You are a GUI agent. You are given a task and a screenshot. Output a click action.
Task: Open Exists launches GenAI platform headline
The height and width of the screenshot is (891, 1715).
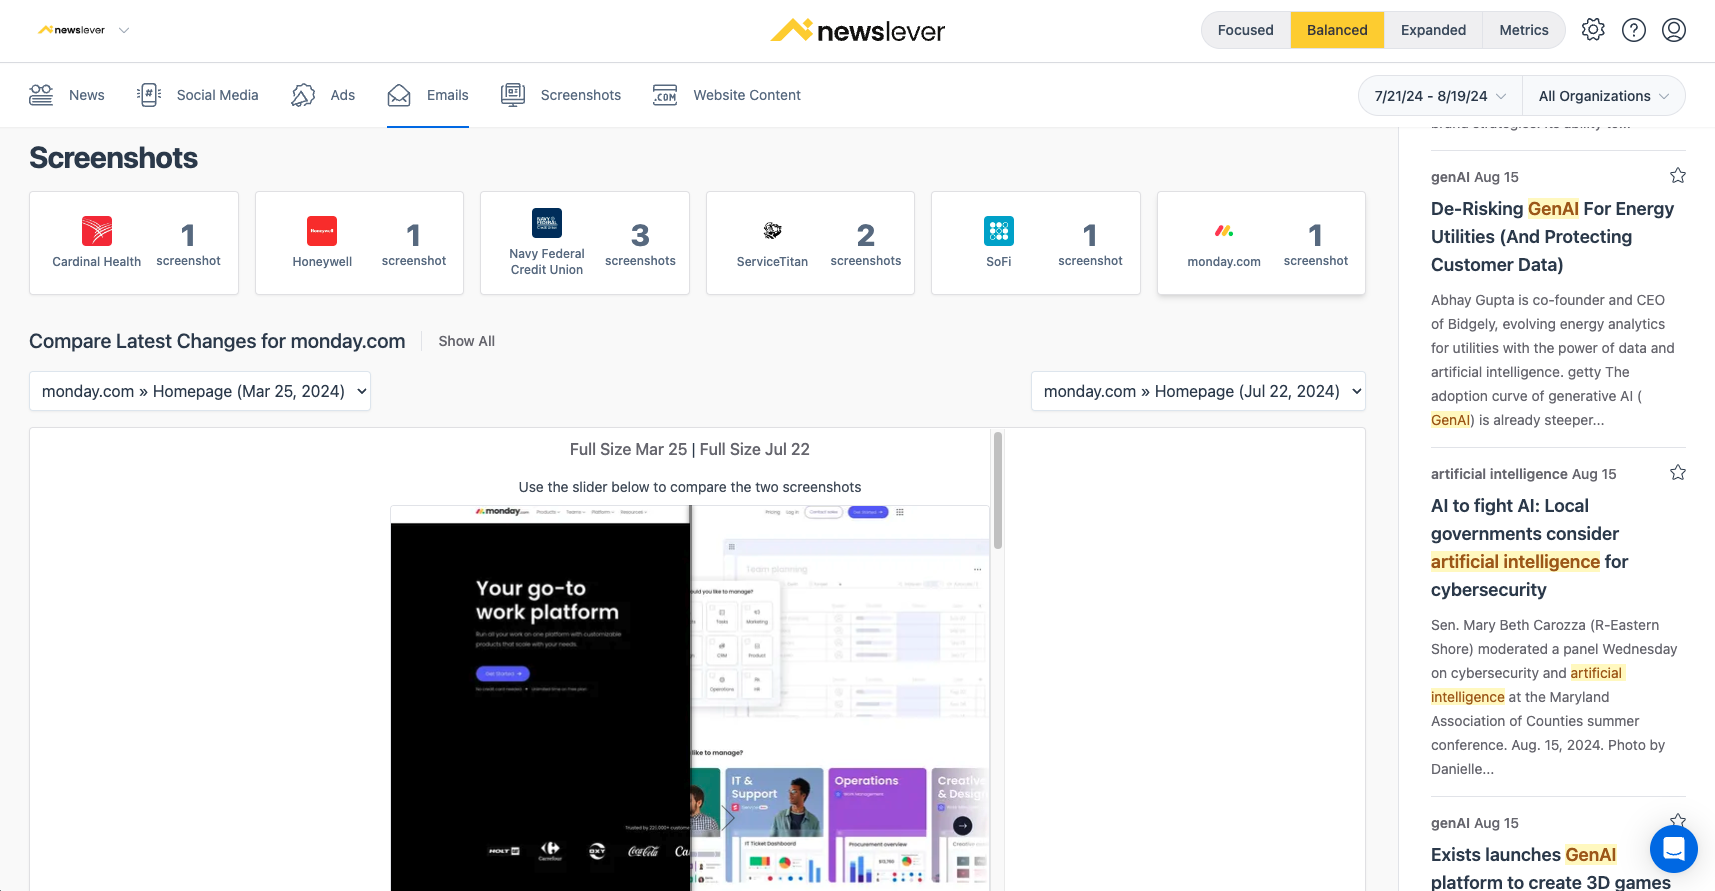[x=1551, y=868]
